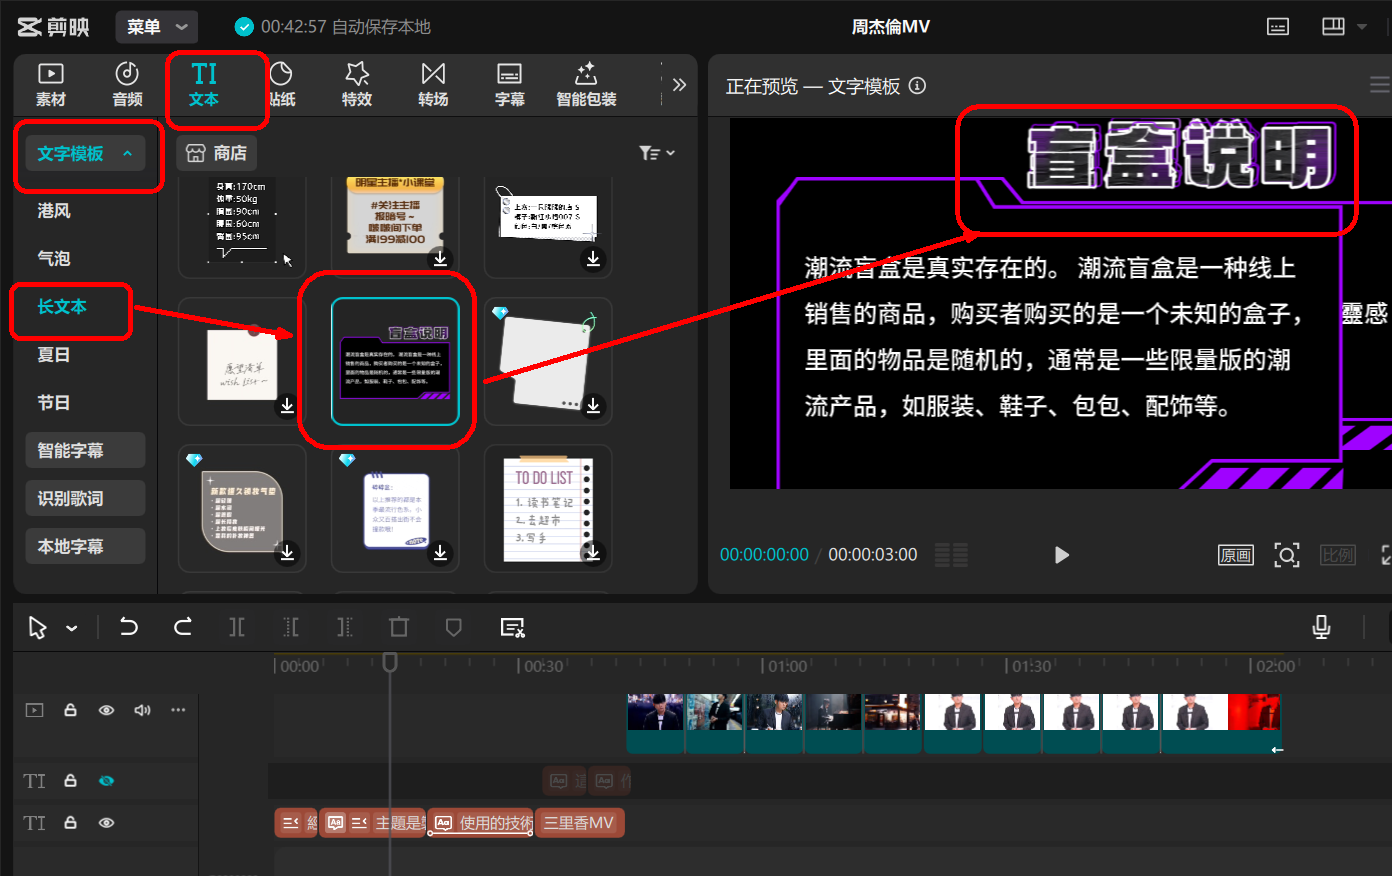Expand more tabs with the double-chevron arrow
Image resolution: width=1392 pixels, height=876 pixels.
click(x=679, y=85)
